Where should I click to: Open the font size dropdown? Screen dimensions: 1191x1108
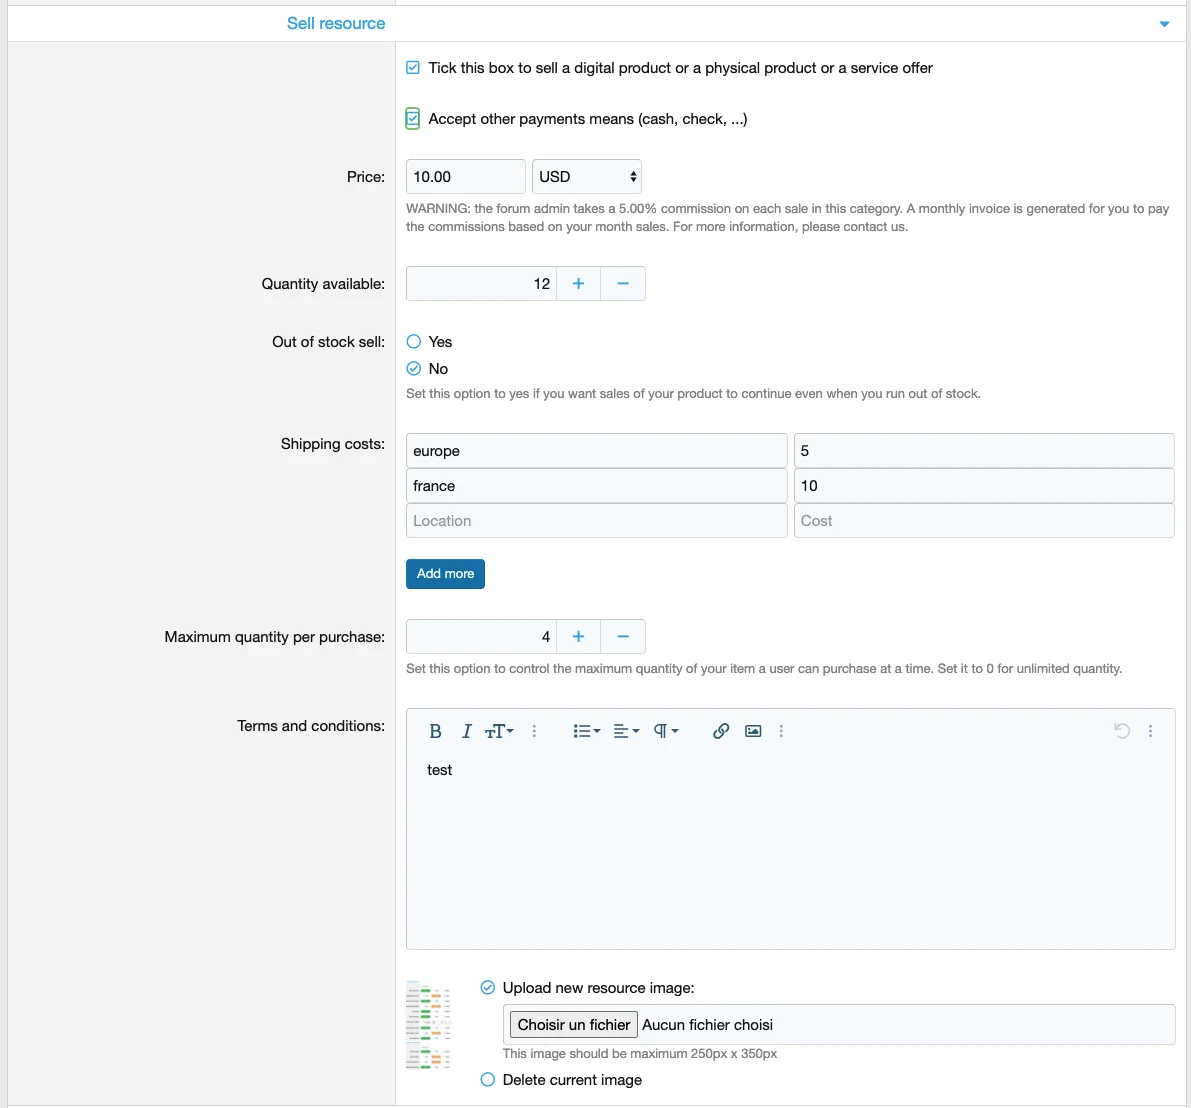coord(499,731)
